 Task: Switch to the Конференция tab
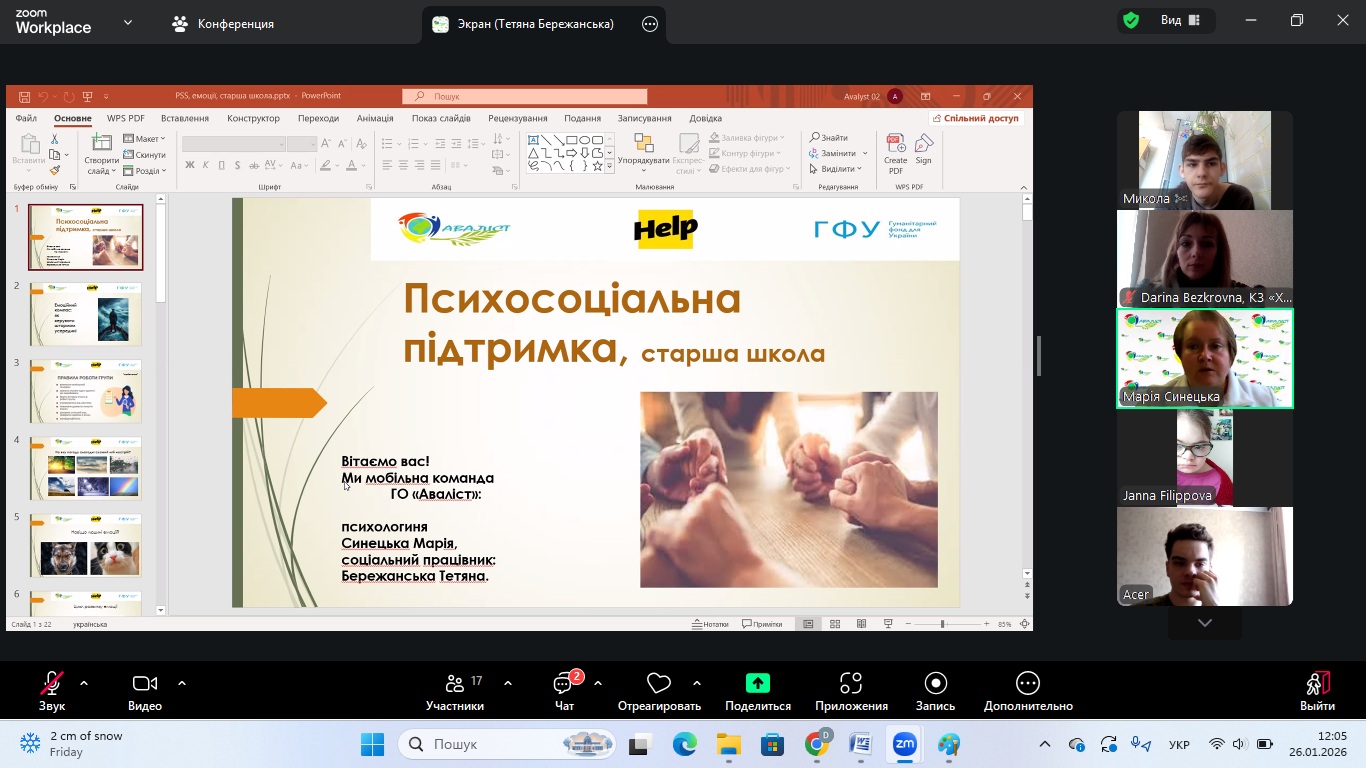(x=223, y=24)
